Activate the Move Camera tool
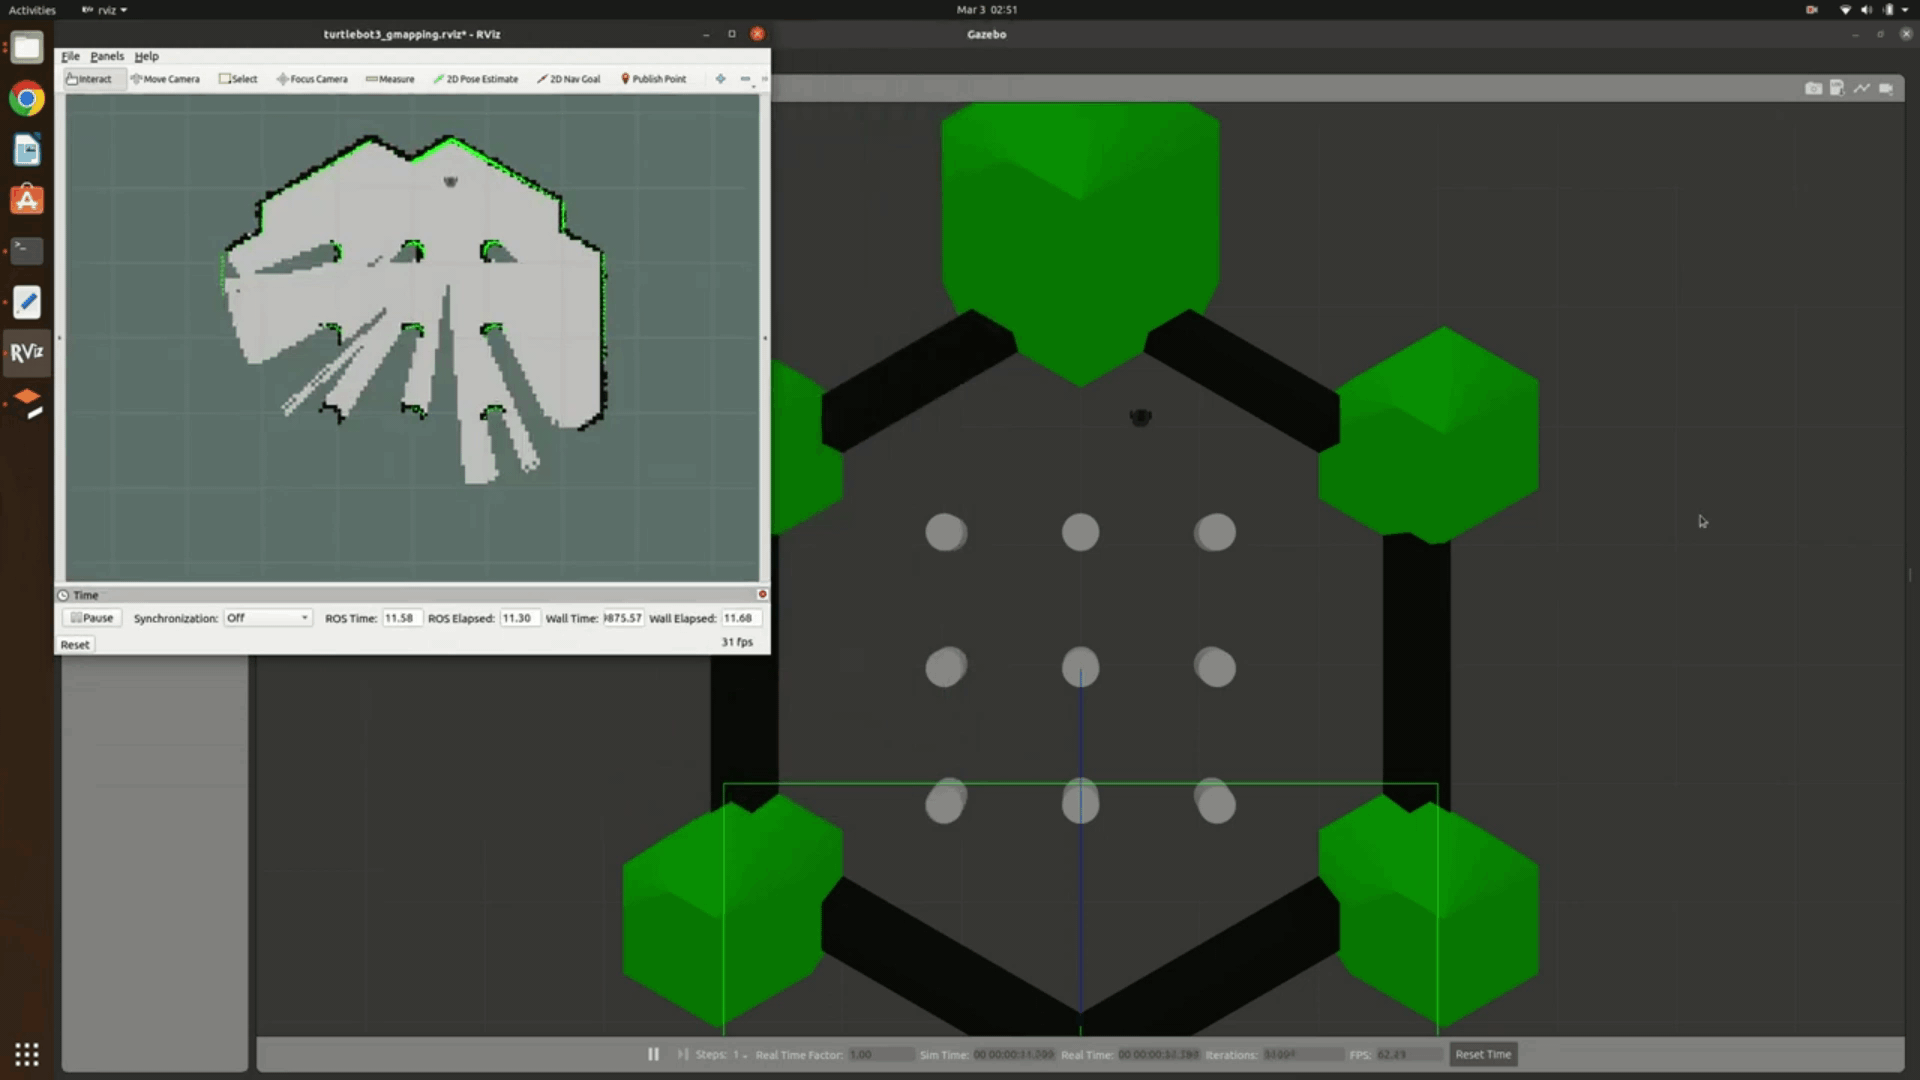 (165, 79)
